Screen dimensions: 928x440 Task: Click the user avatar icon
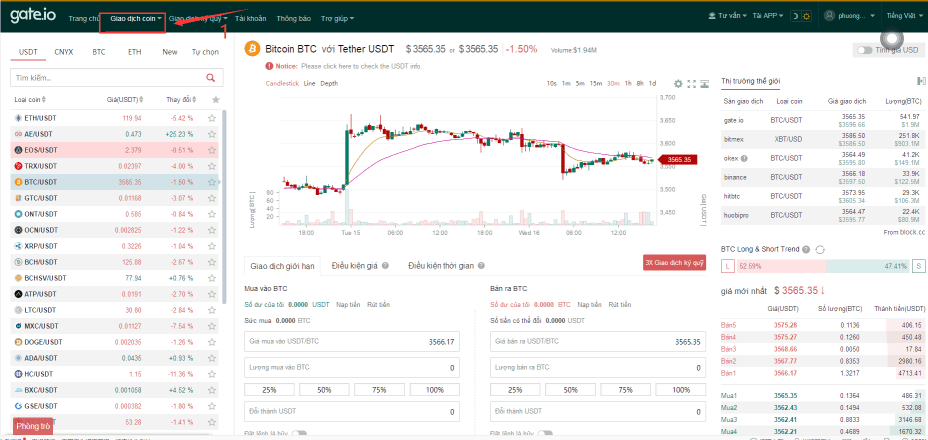pyautogui.click(x=830, y=16)
